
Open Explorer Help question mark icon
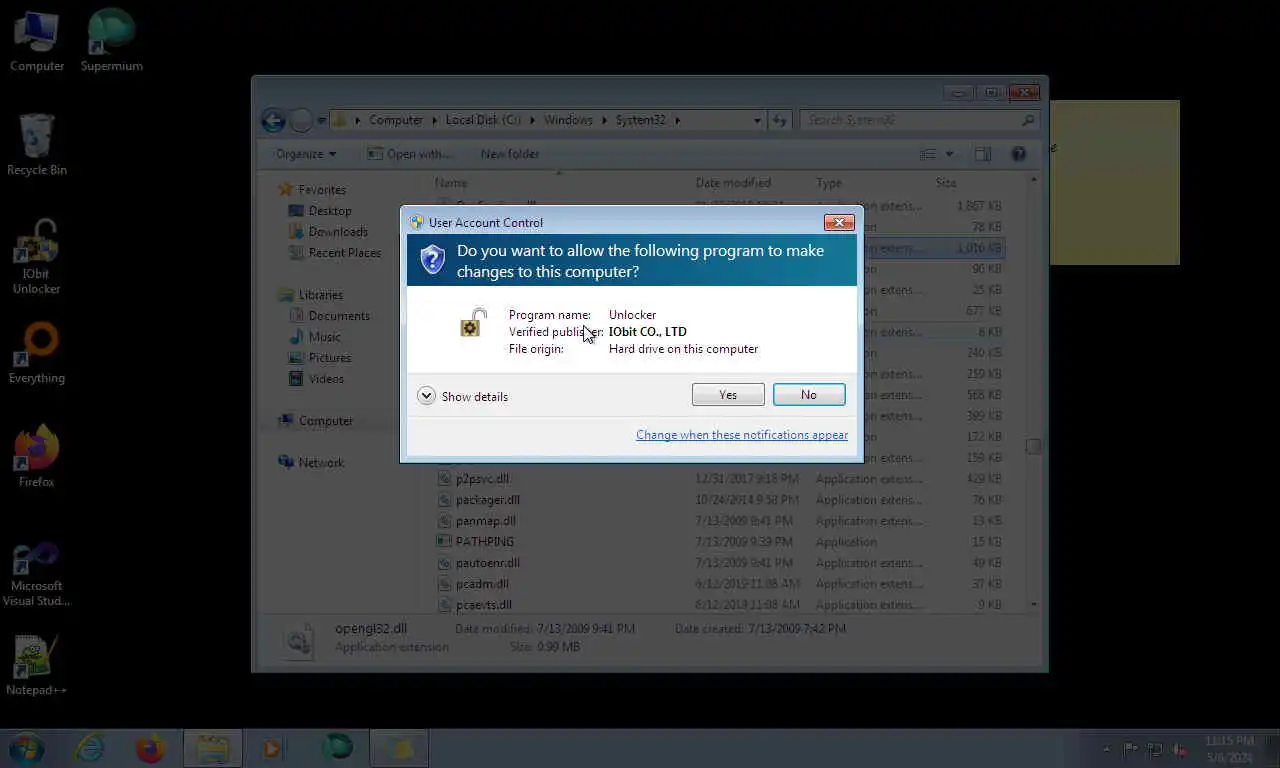click(x=1018, y=154)
